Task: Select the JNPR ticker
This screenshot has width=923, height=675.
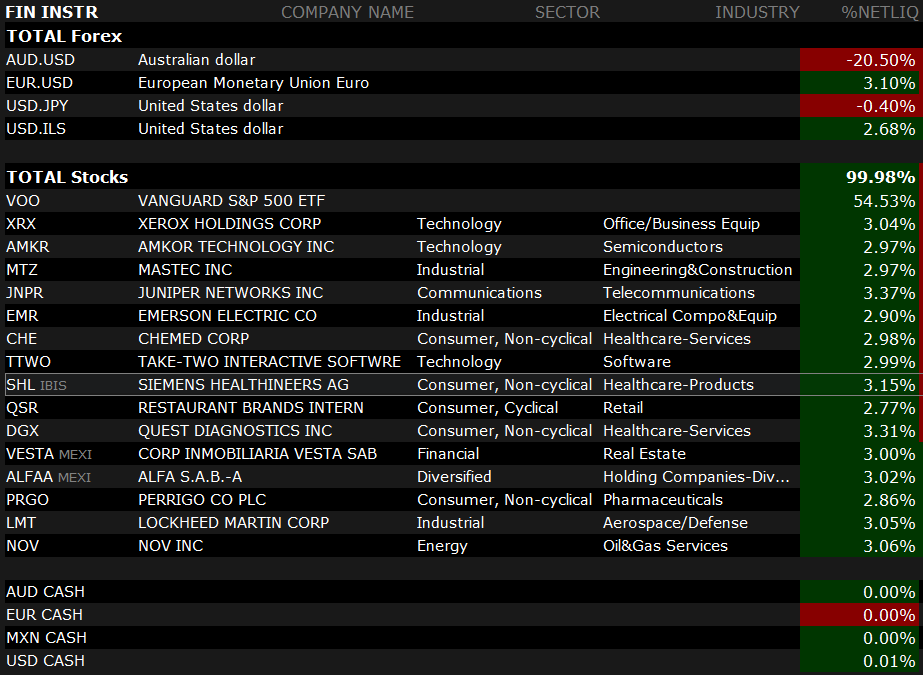Action: [25, 292]
